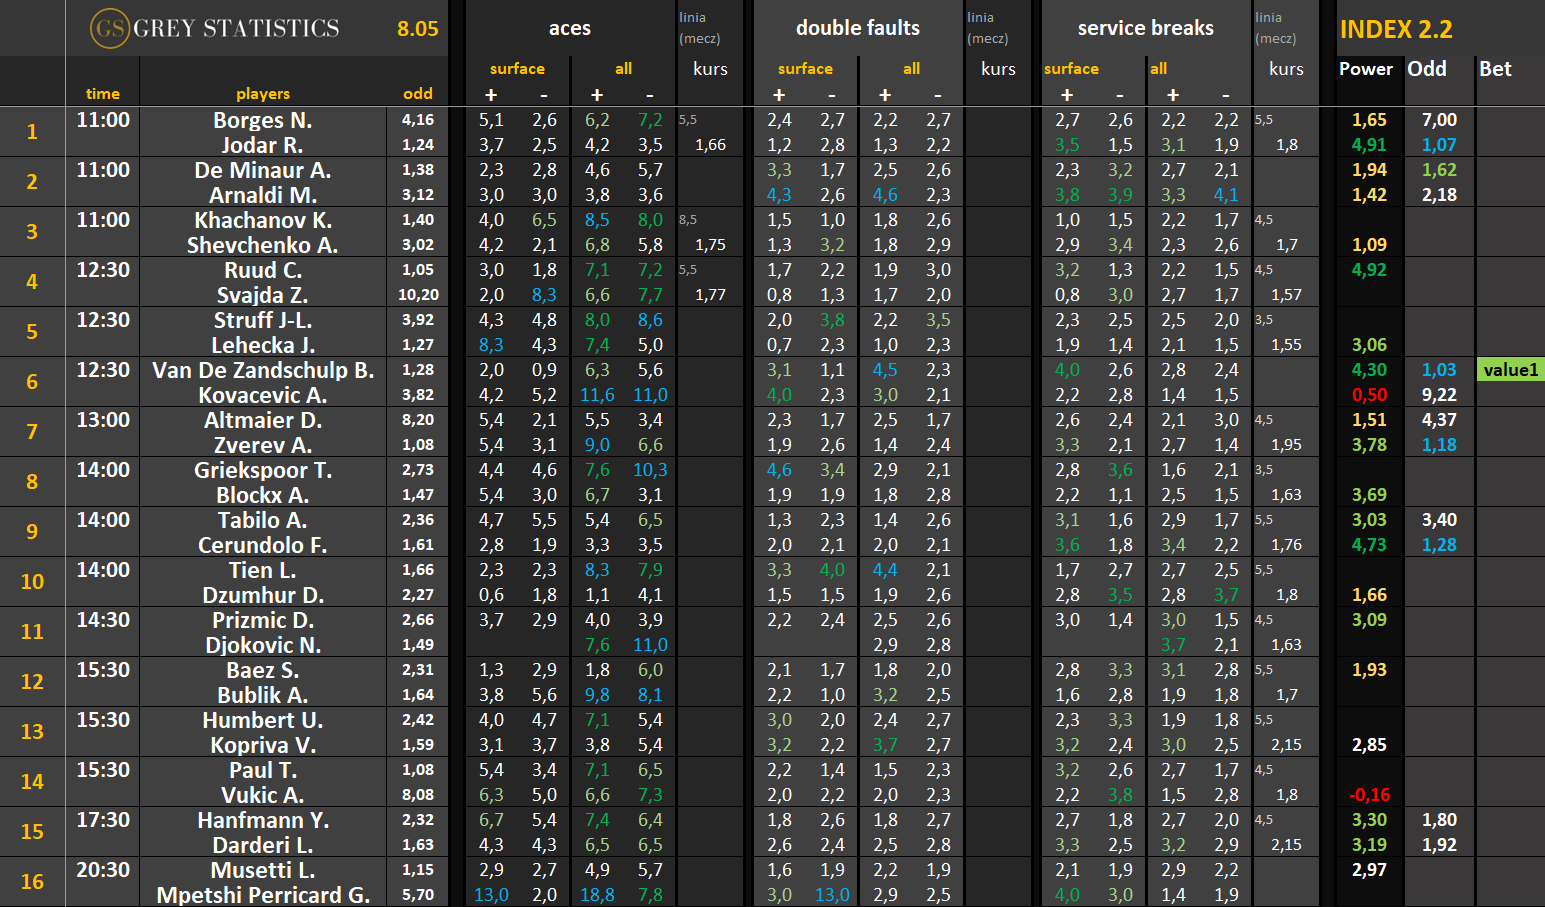Select player Shevchenko A.
1545x907 pixels.
click(x=263, y=245)
